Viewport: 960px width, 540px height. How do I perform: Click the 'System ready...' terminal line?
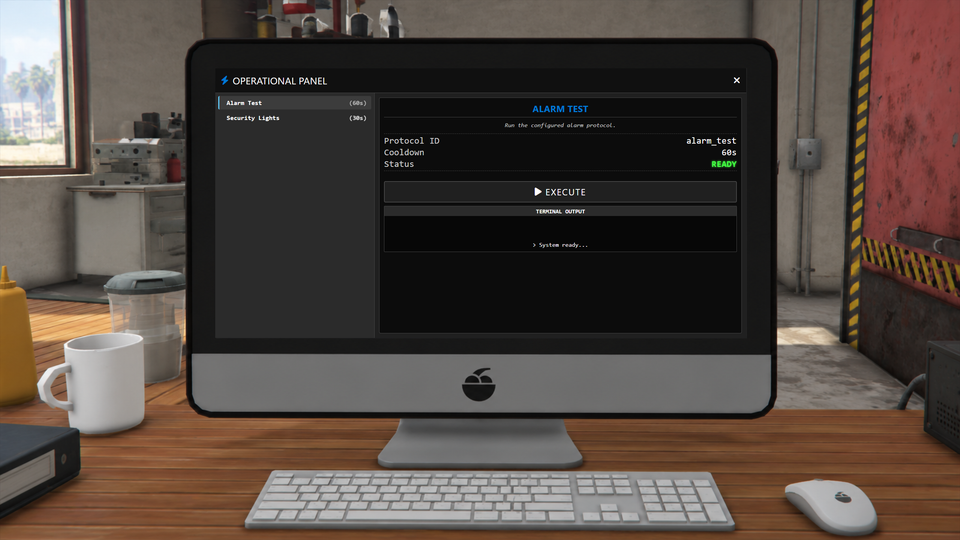pyautogui.click(x=560, y=245)
